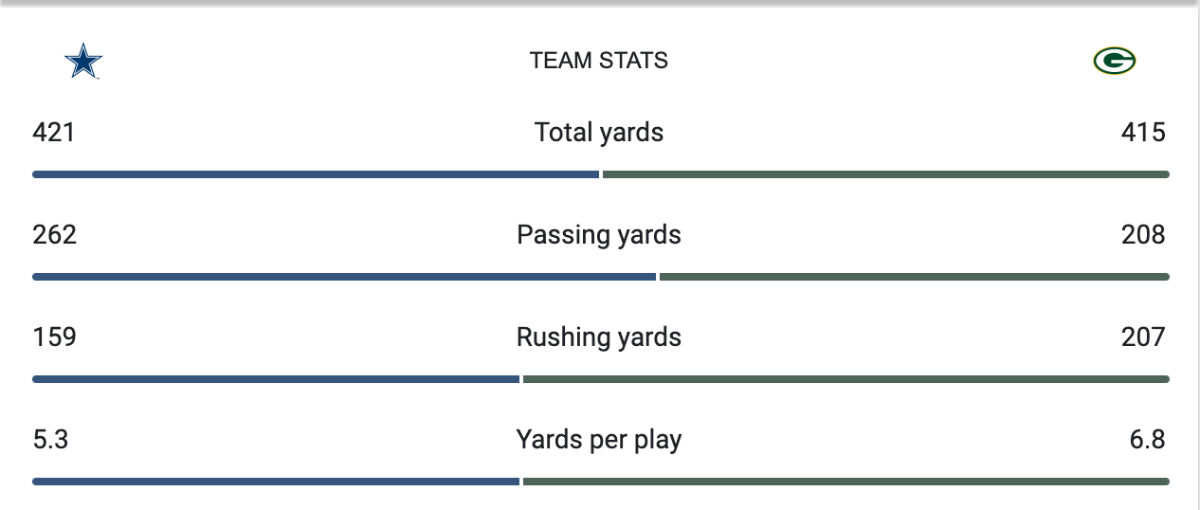Select the Cowboys passing yards value 262
The height and width of the screenshot is (510, 1200).
coord(55,235)
